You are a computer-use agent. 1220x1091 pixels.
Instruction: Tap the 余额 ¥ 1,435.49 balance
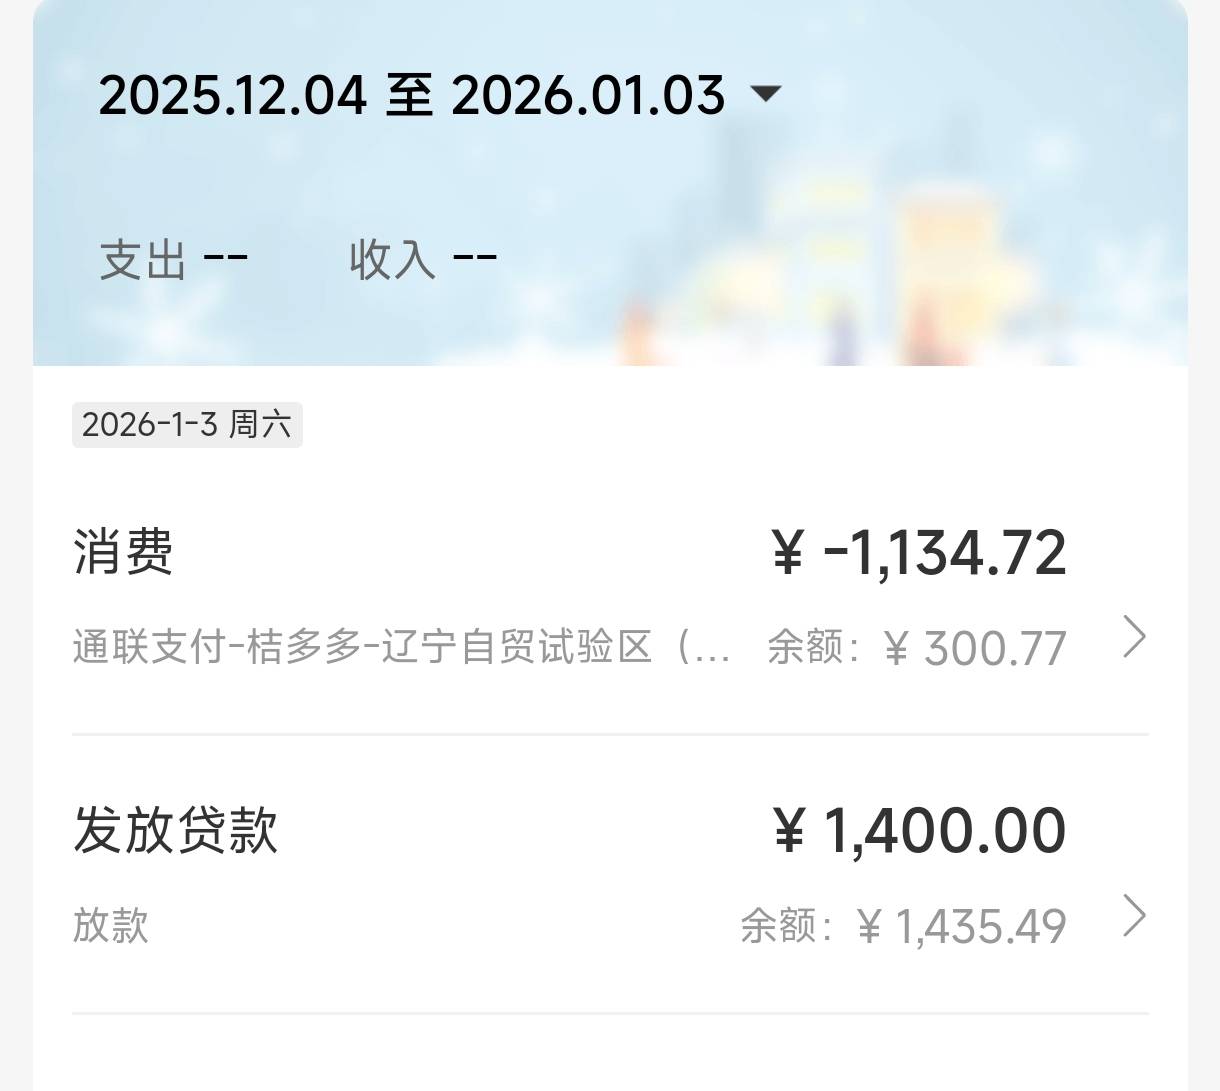tap(903, 926)
